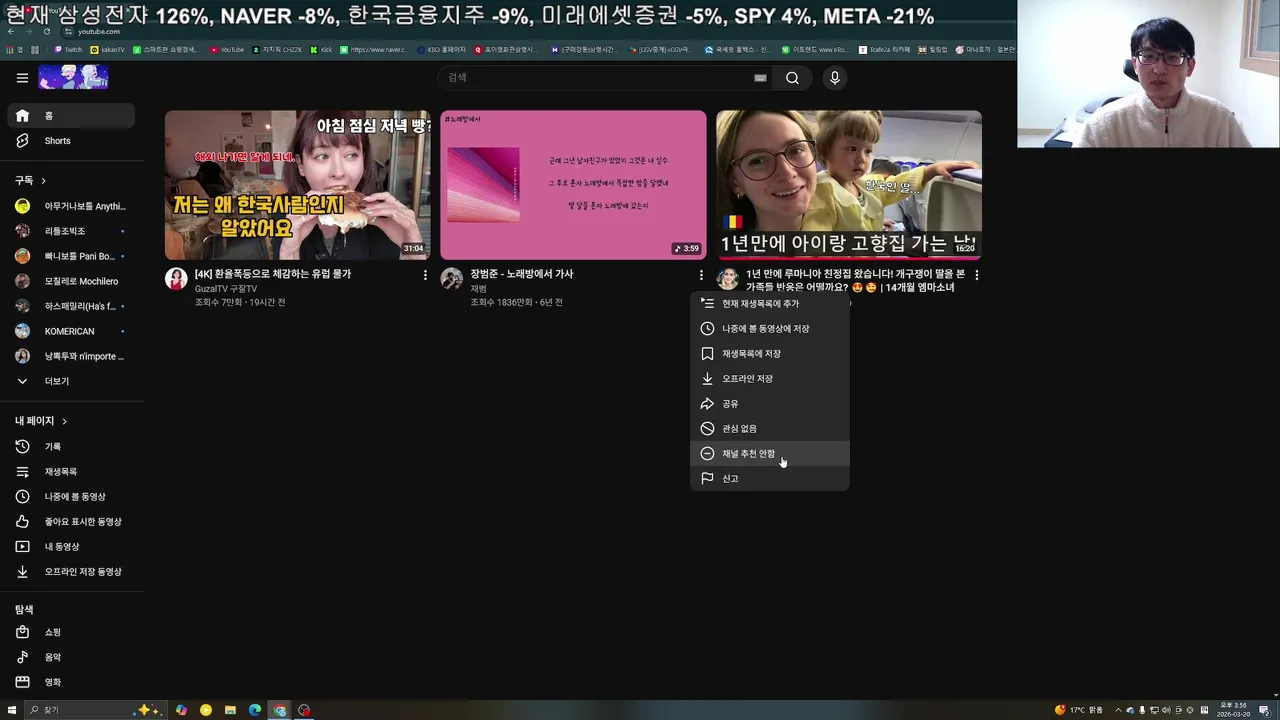Select 현재 재생목록에 추가 menu item

(770, 304)
